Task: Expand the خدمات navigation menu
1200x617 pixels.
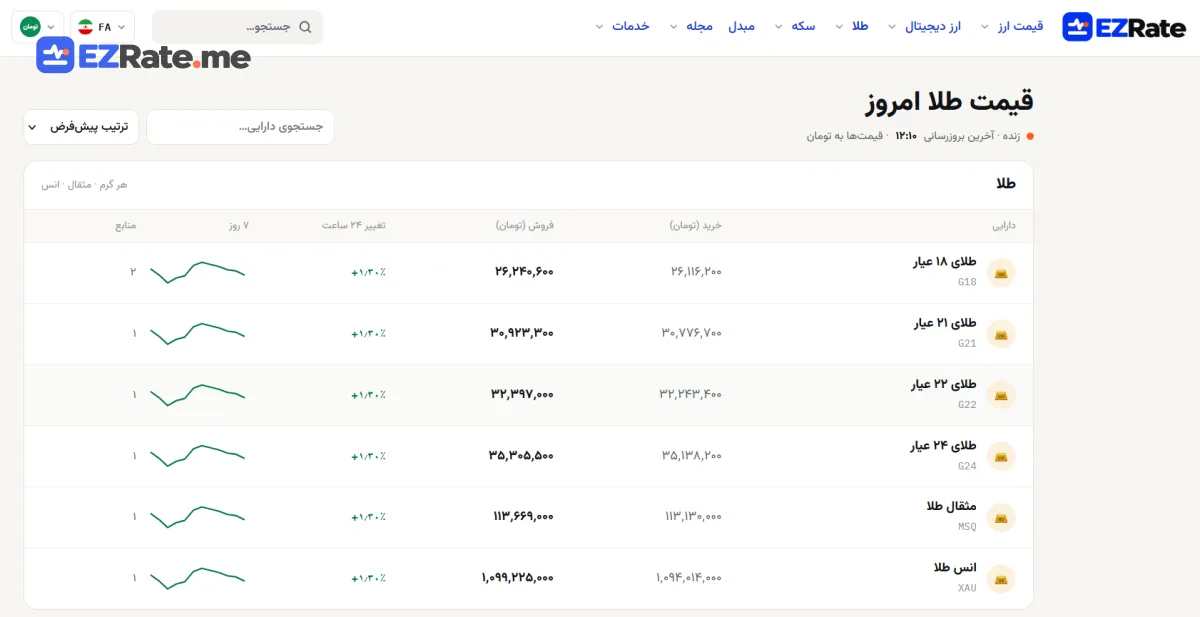Action: pyautogui.click(x=622, y=26)
